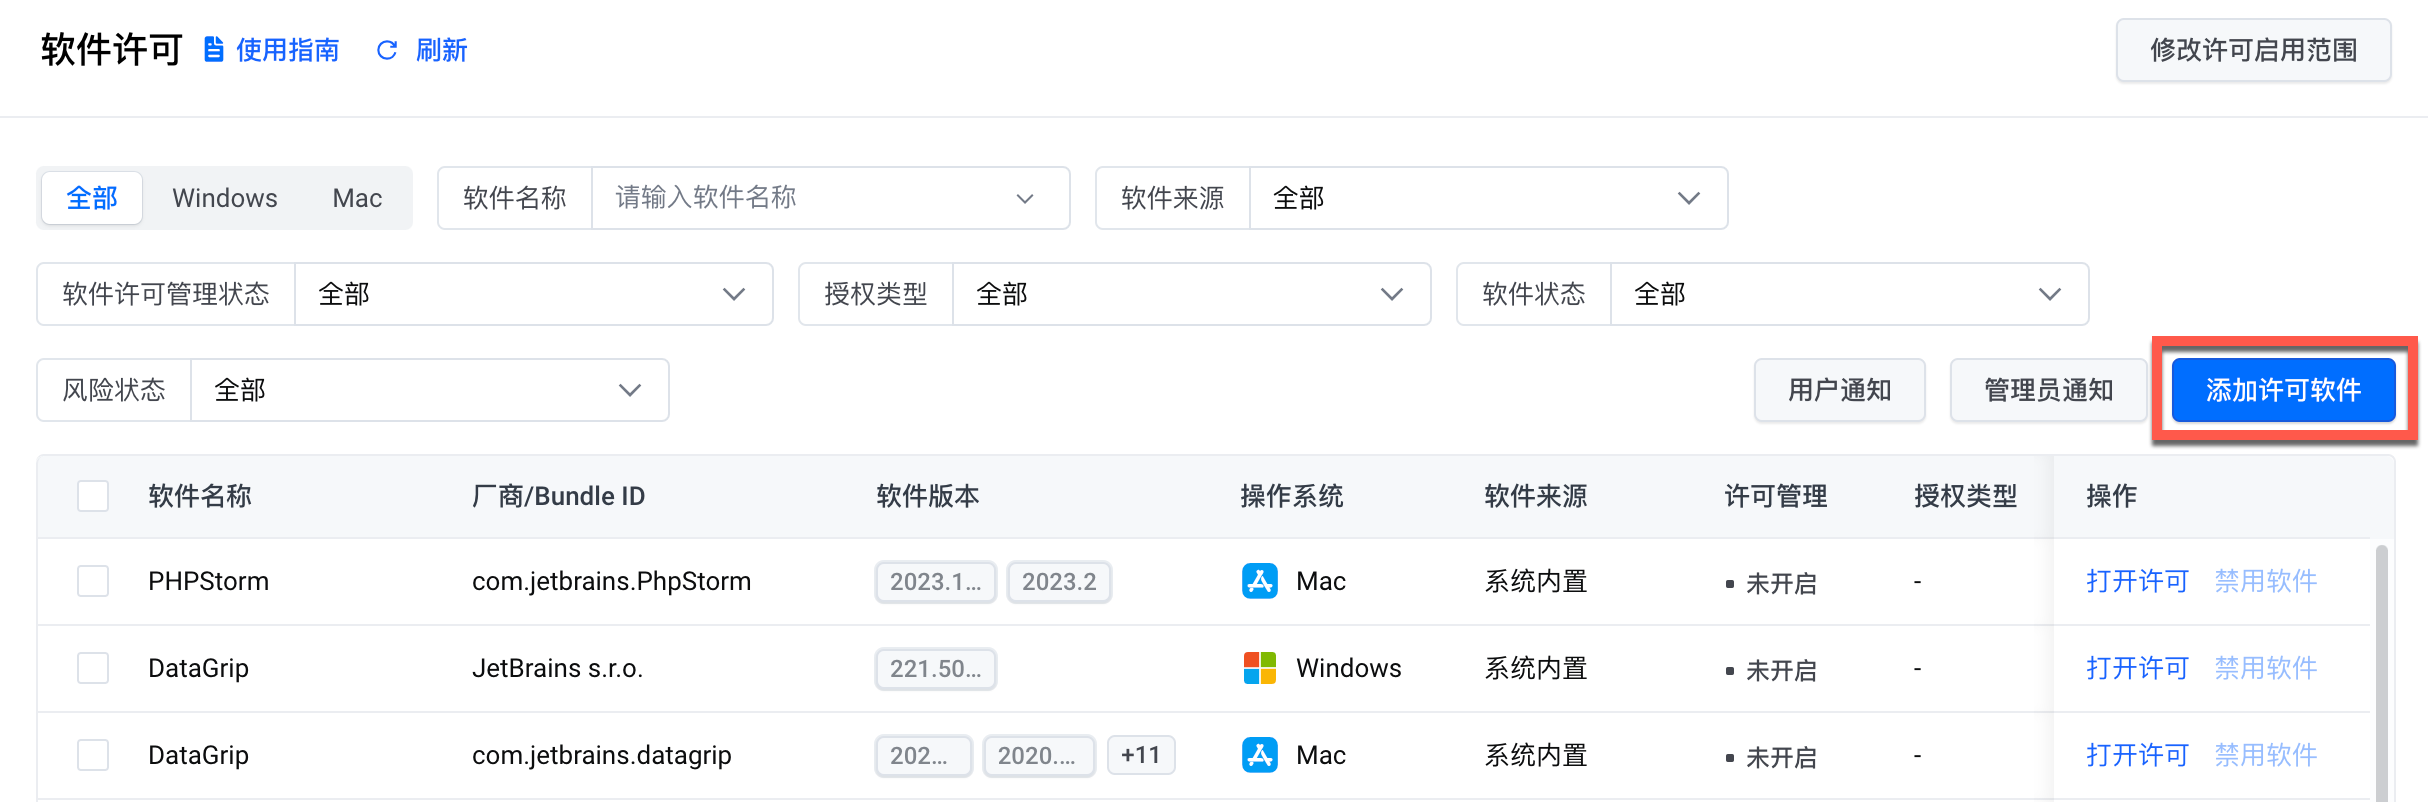Click 禁用软件 for PHPStorm

tap(2265, 581)
